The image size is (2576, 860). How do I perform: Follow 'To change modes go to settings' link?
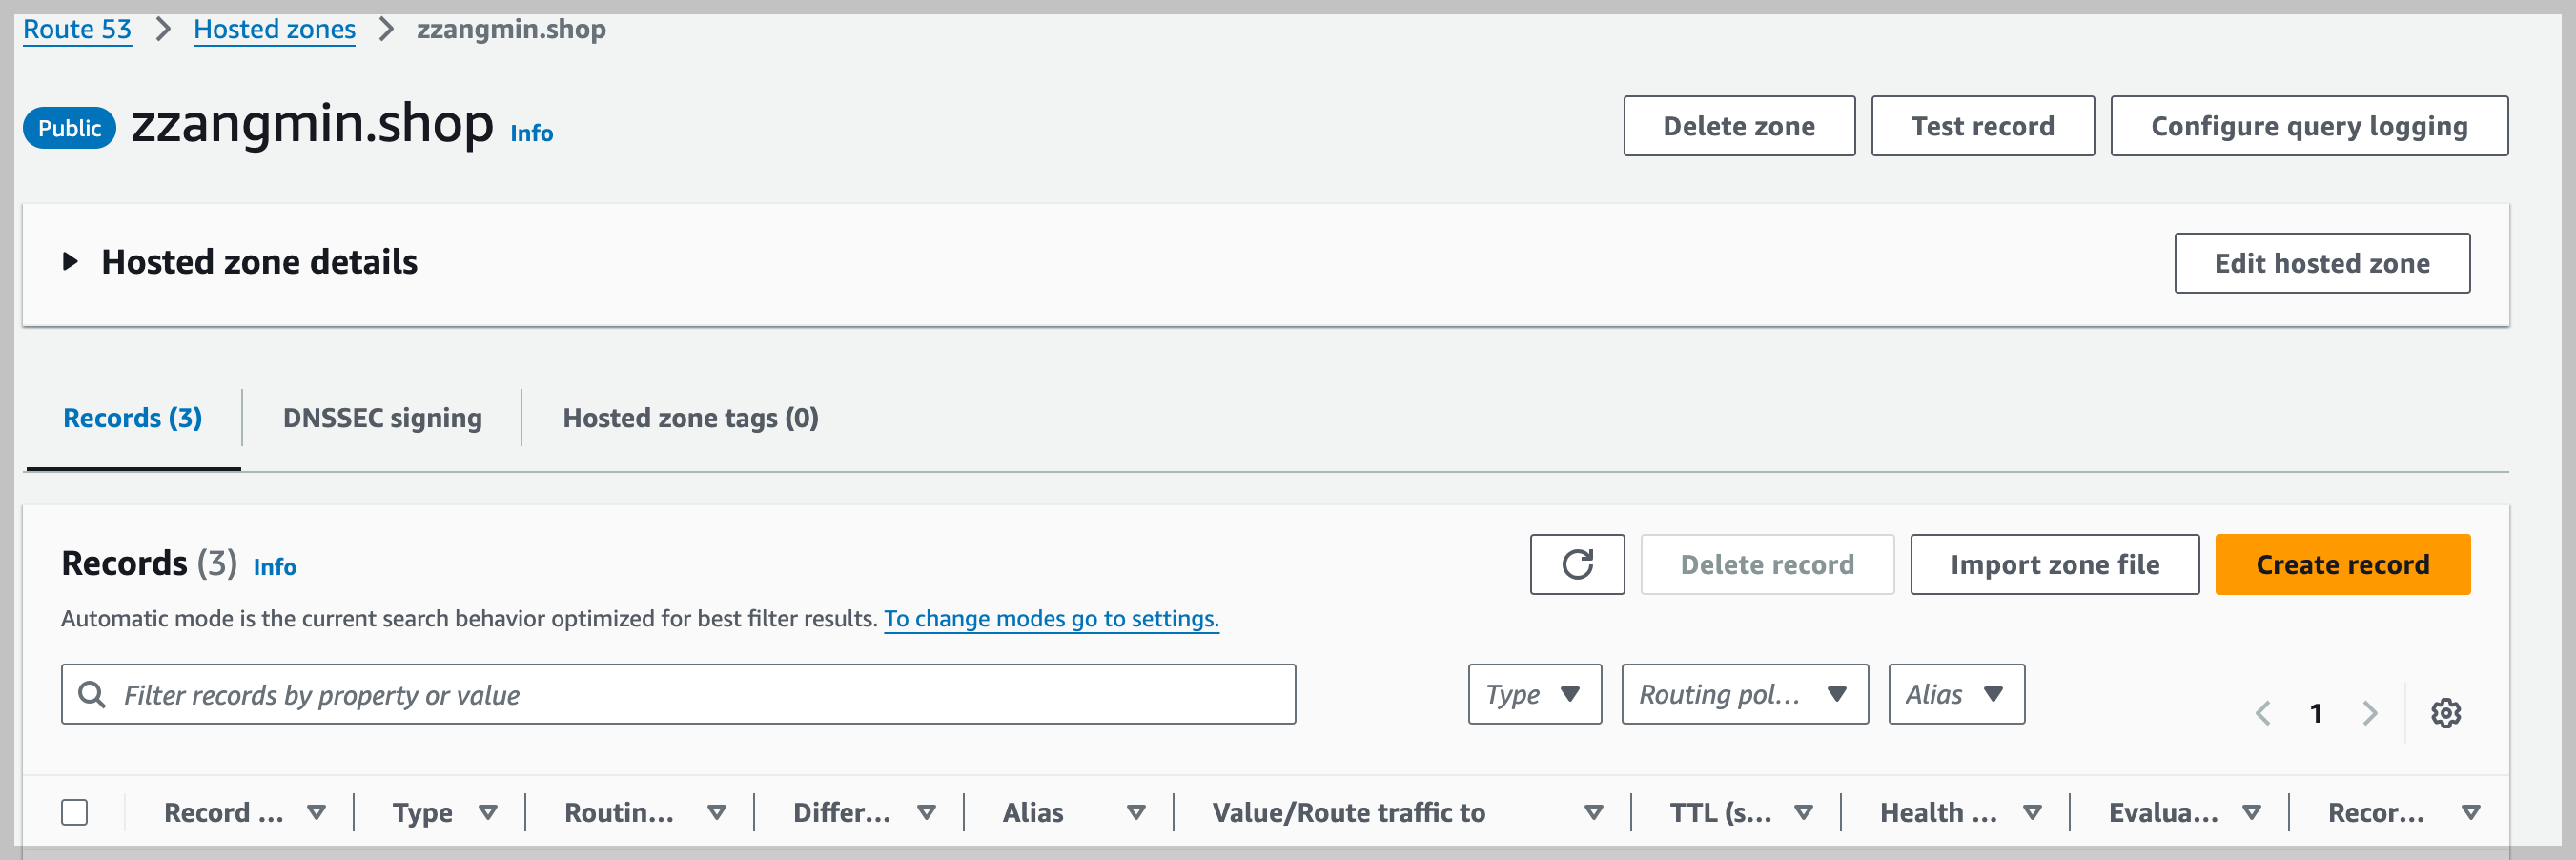(1051, 618)
